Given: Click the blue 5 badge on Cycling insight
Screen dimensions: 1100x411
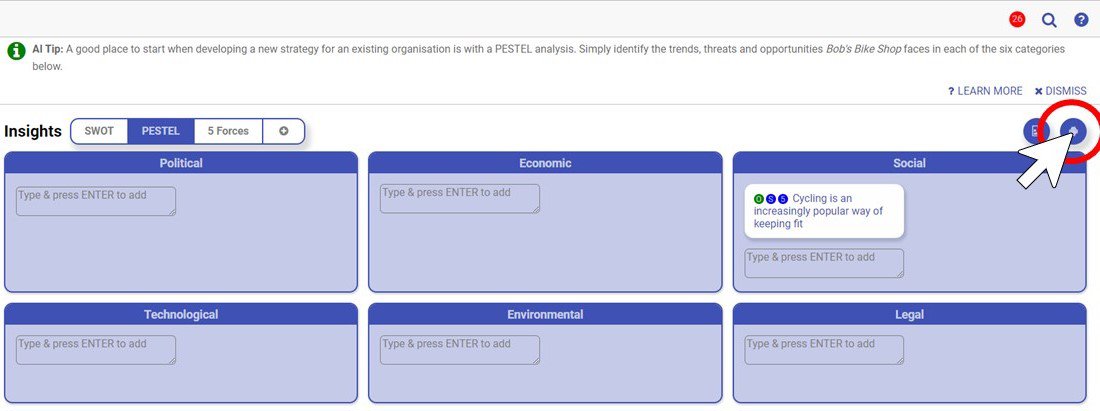Looking at the screenshot, I should tap(783, 199).
